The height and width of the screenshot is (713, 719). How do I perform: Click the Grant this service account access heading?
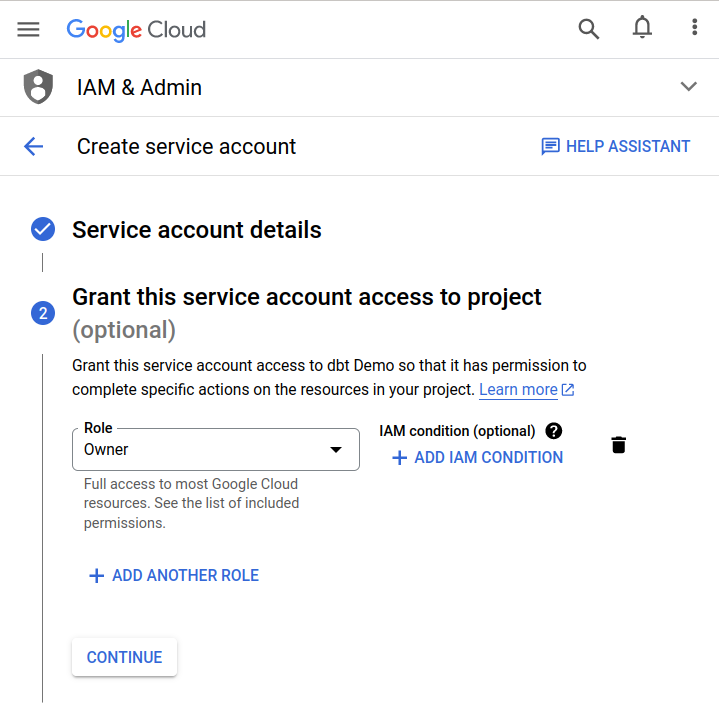click(x=307, y=297)
